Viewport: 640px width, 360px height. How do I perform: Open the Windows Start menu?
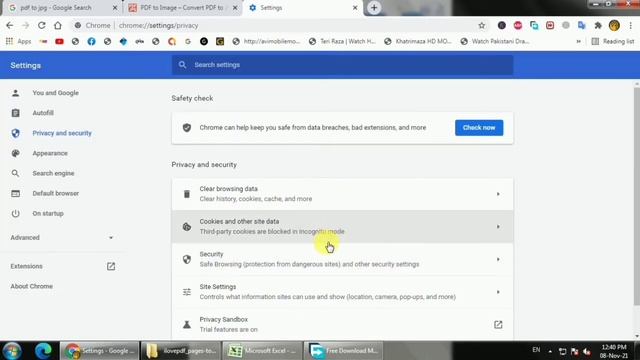coord(12,351)
